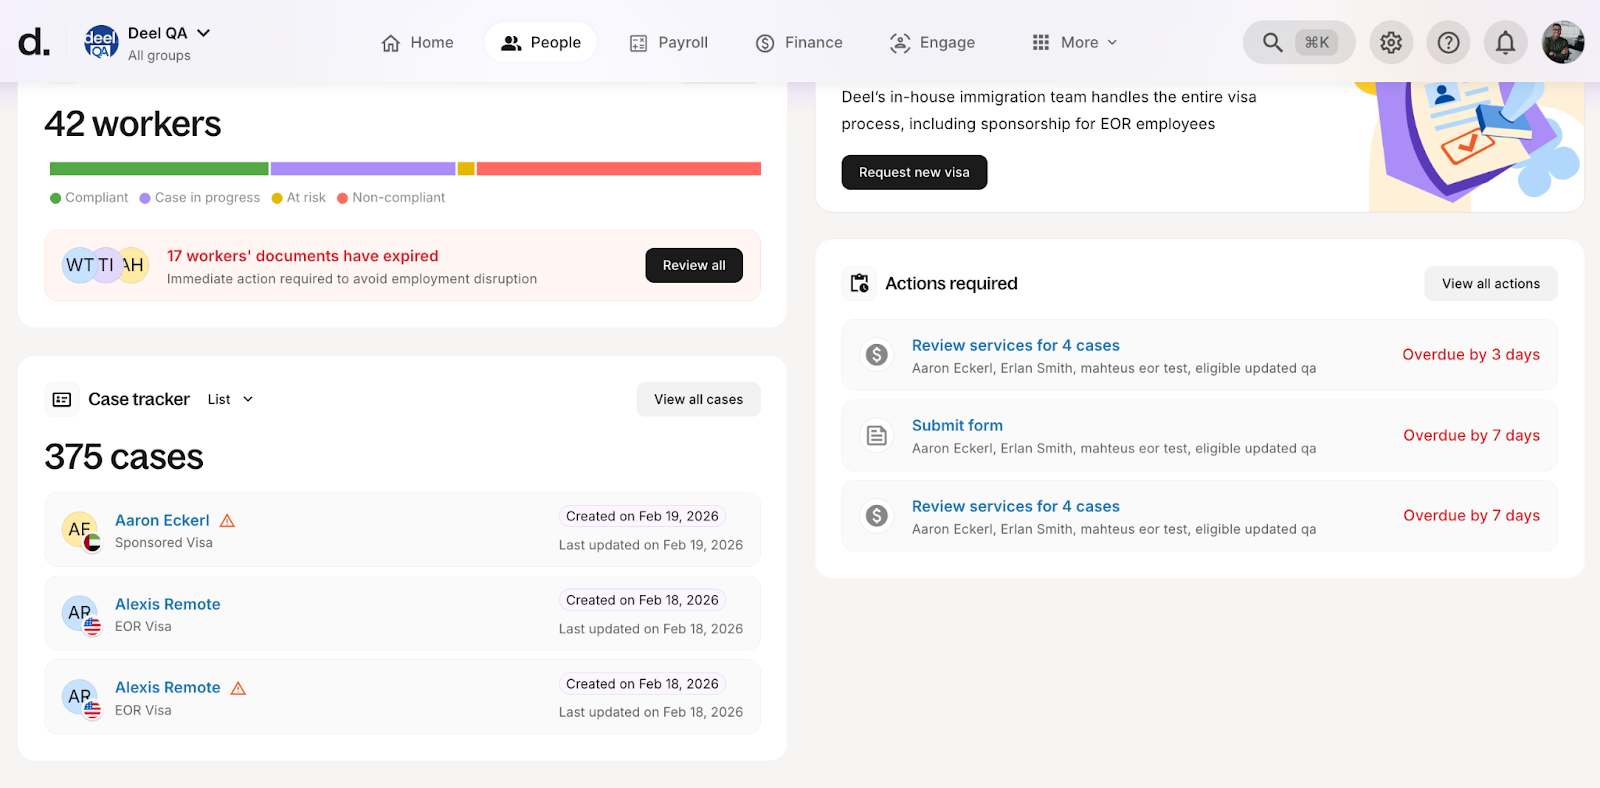Viewport: 1600px width, 788px height.
Task: Click the Submit form document icon
Action: click(876, 436)
